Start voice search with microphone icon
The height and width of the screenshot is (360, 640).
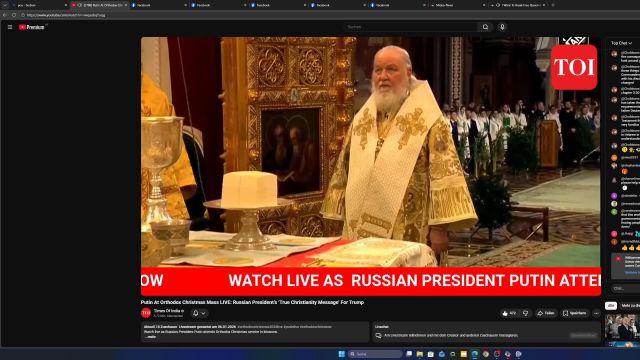[502, 27]
